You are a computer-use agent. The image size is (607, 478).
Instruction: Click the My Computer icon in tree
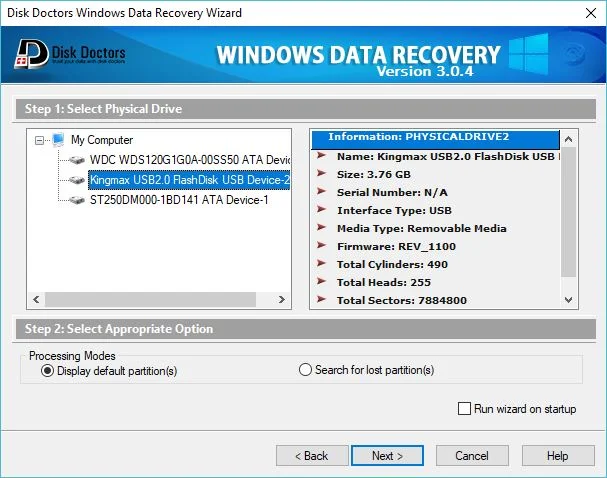58,140
